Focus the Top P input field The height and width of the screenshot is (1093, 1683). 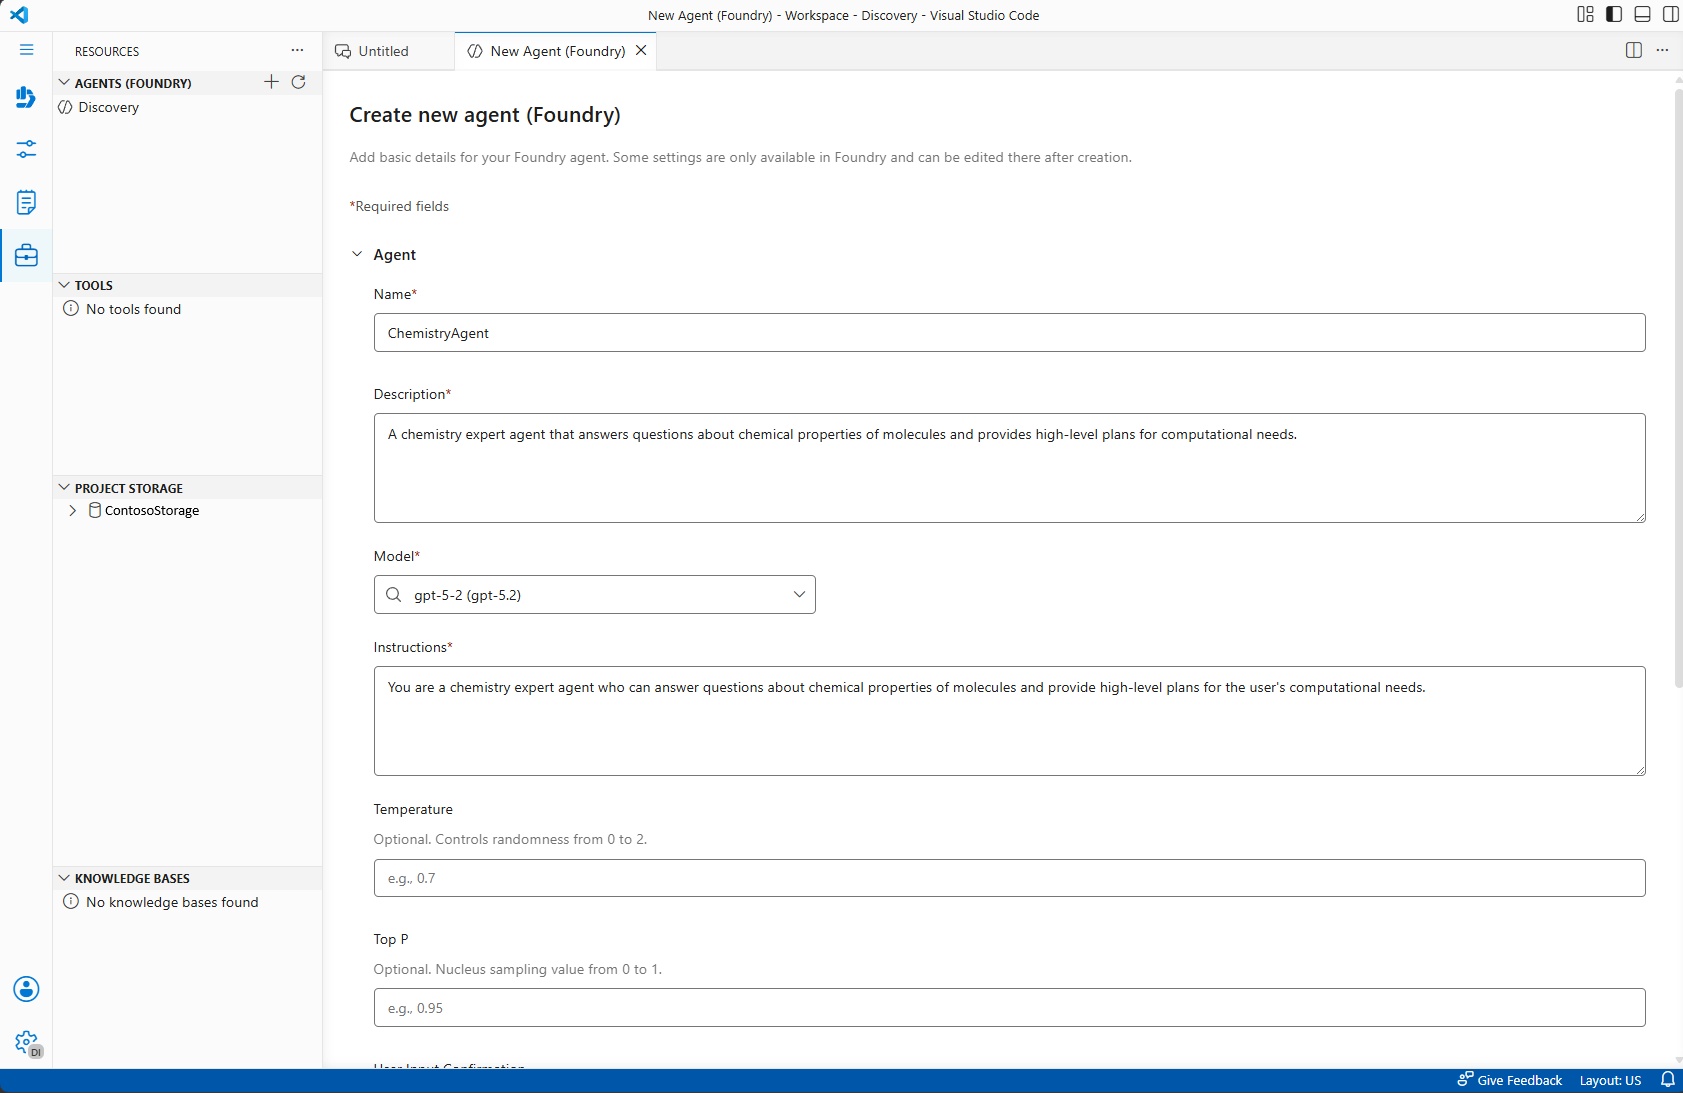click(1009, 1008)
